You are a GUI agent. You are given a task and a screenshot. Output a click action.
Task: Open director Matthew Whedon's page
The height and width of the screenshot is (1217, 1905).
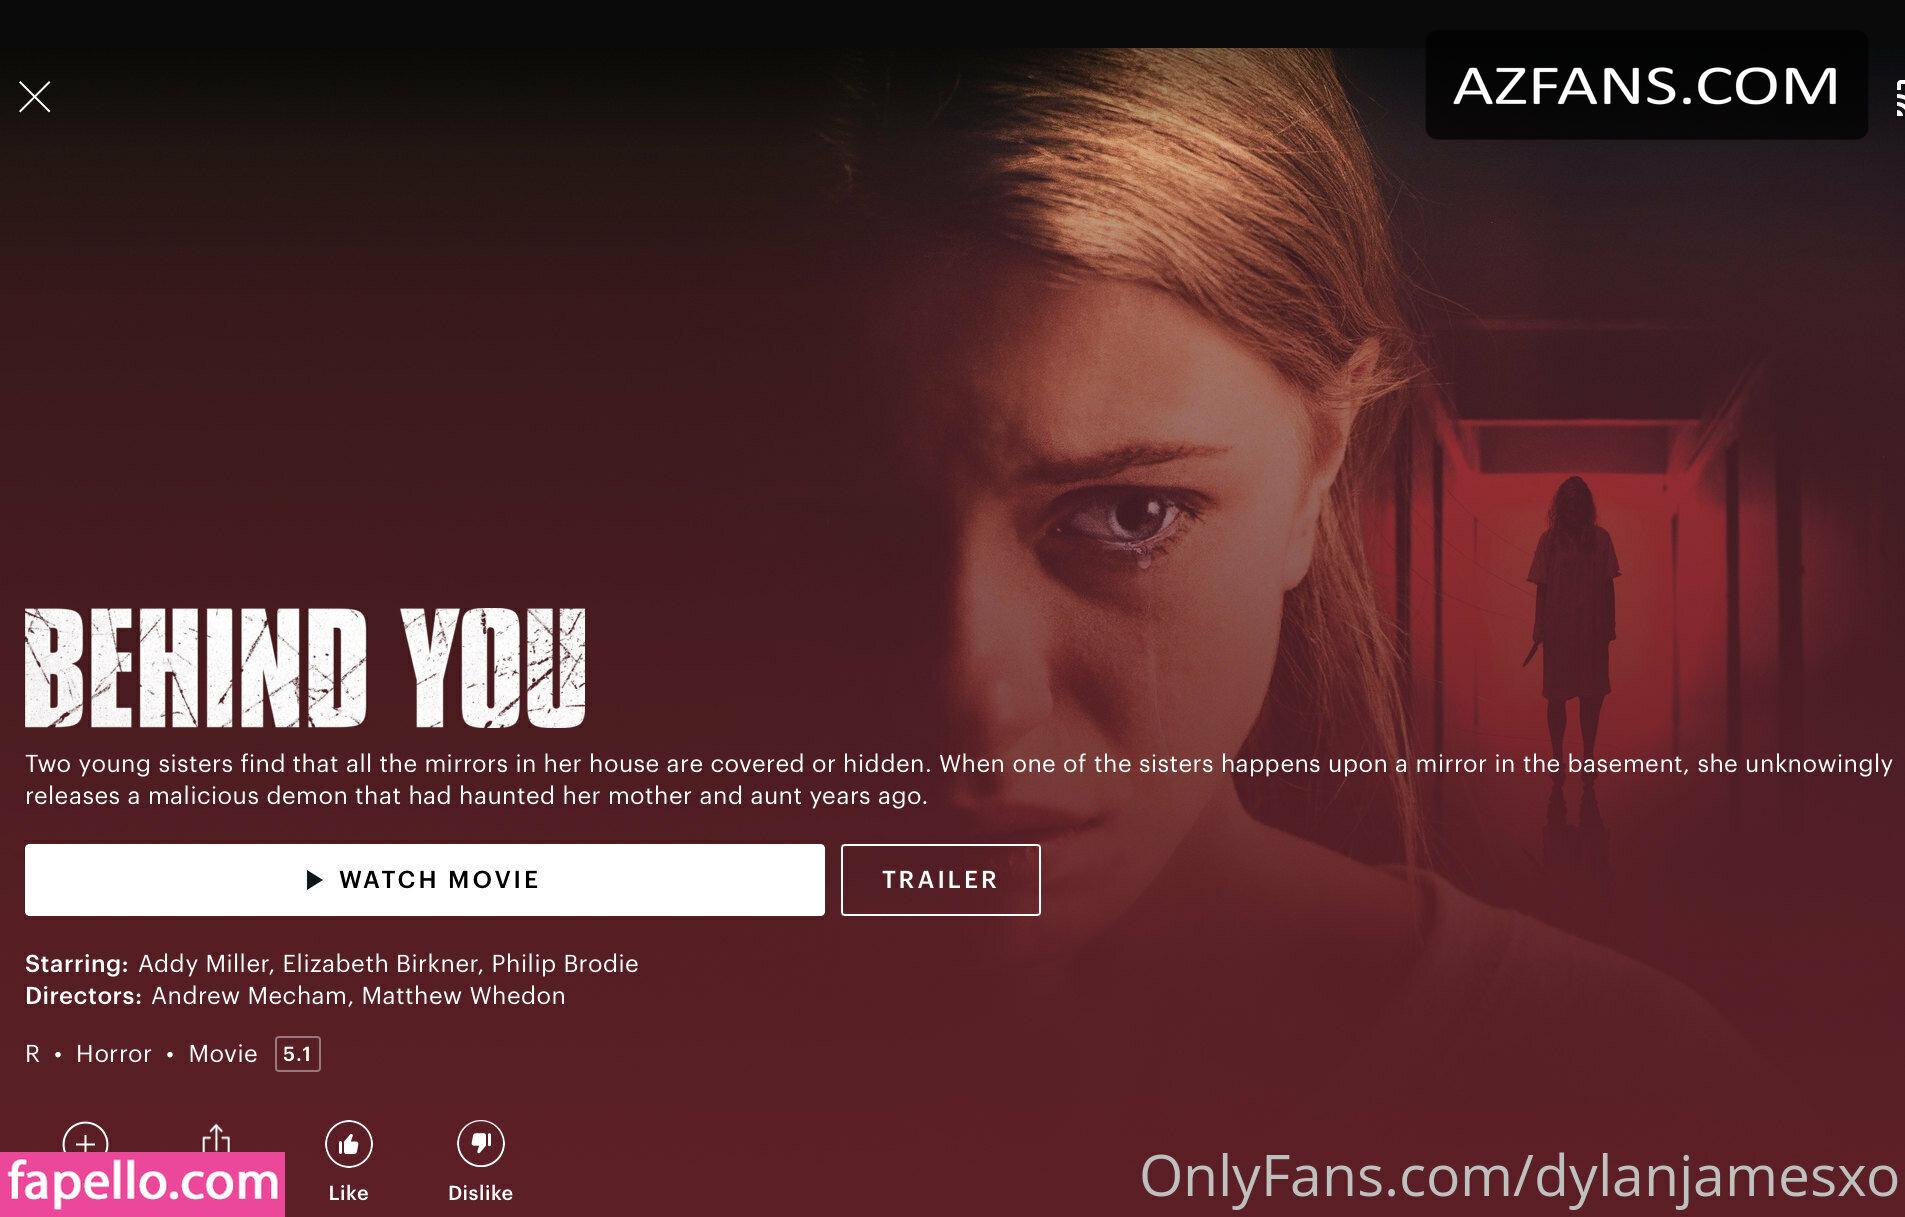[x=464, y=996]
